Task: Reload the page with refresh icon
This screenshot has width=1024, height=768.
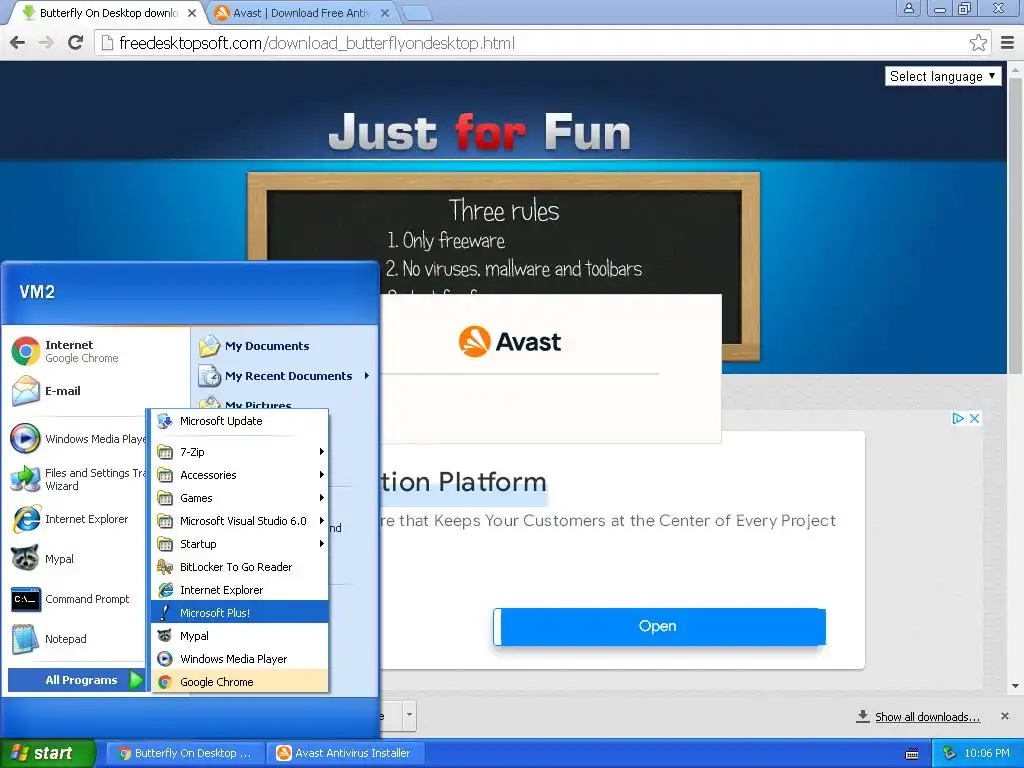Action: click(x=76, y=43)
